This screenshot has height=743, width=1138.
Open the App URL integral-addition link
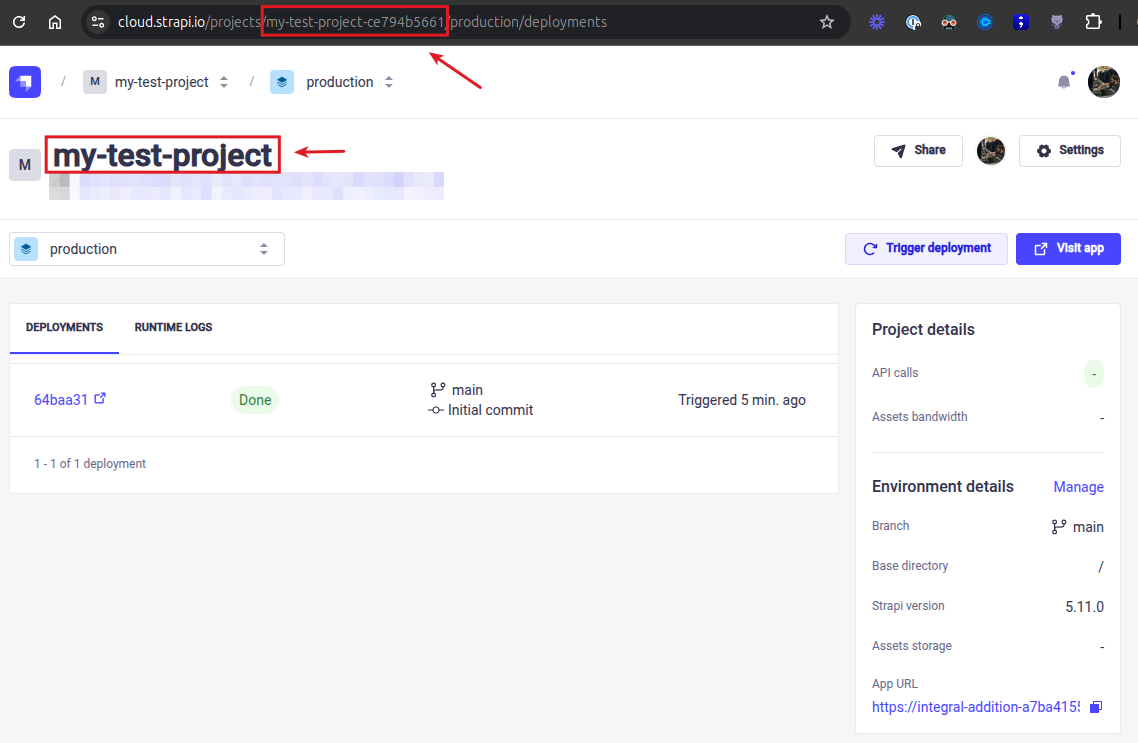pyautogui.click(x=975, y=707)
